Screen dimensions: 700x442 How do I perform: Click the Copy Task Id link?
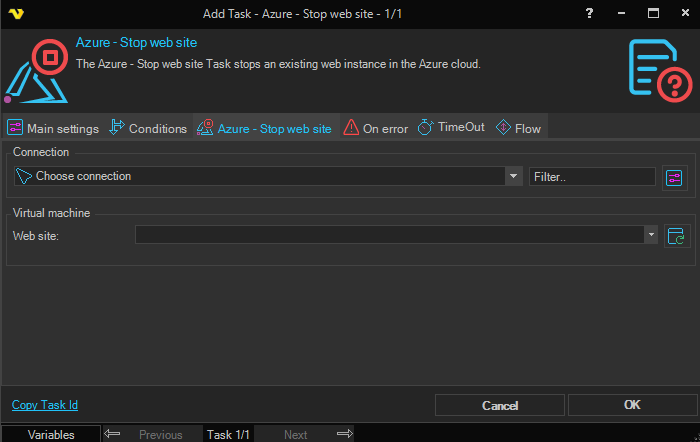tap(45, 405)
